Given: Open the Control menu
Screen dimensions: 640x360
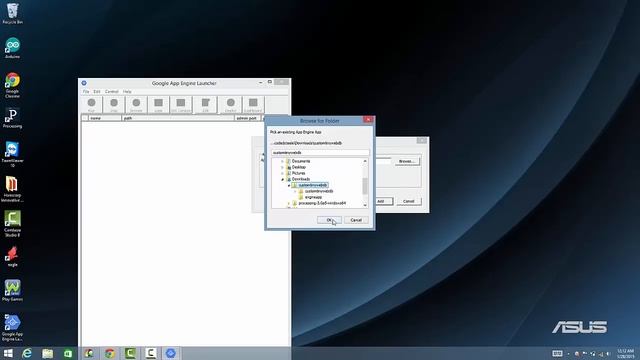Looking at the screenshot, I should point(111,91).
